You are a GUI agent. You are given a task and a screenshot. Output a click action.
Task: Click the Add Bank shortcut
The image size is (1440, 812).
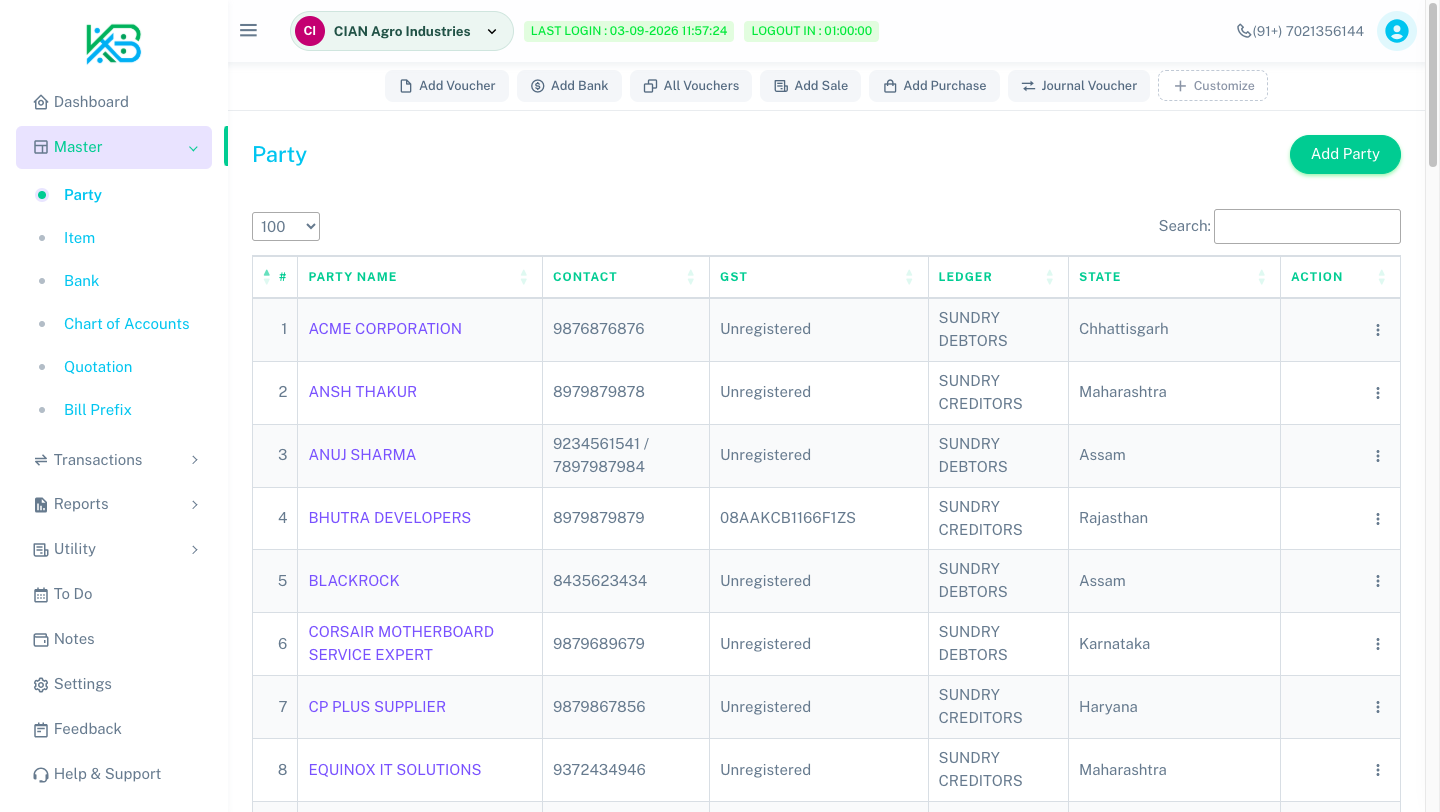pyautogui.click(x=569, y=86)
